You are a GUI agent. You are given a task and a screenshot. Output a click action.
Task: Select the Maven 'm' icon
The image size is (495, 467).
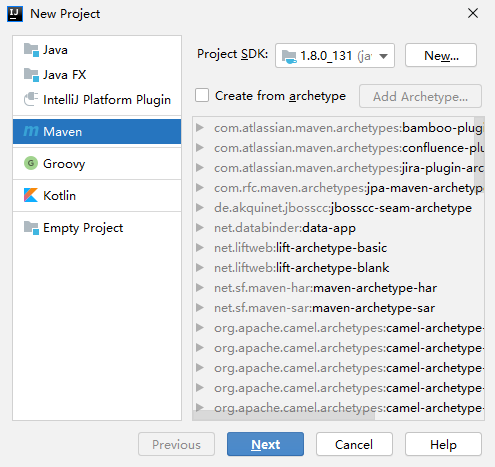pos(31,131)
